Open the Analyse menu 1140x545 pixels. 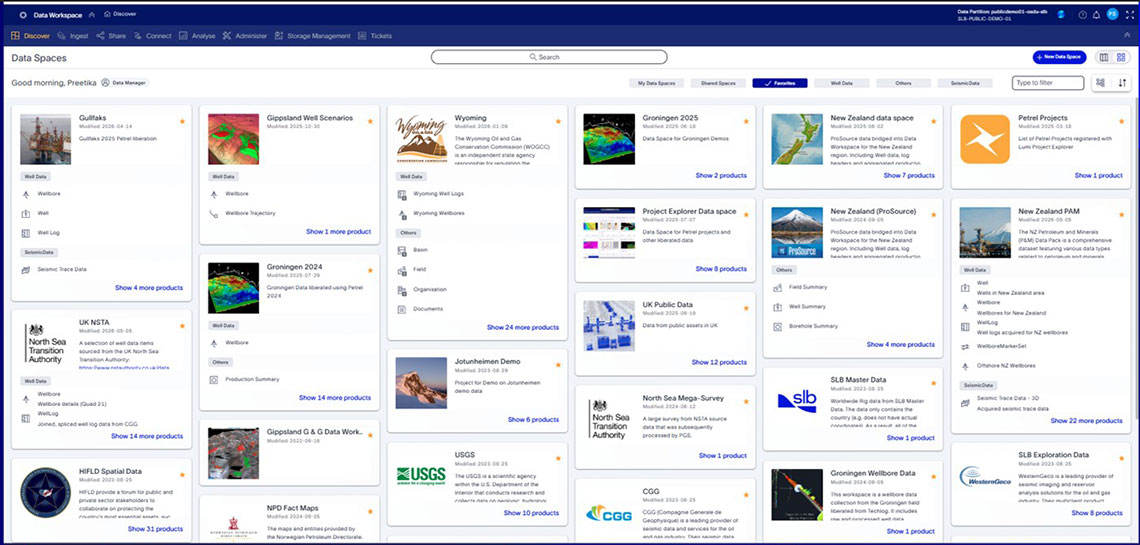tap(197, 36)
